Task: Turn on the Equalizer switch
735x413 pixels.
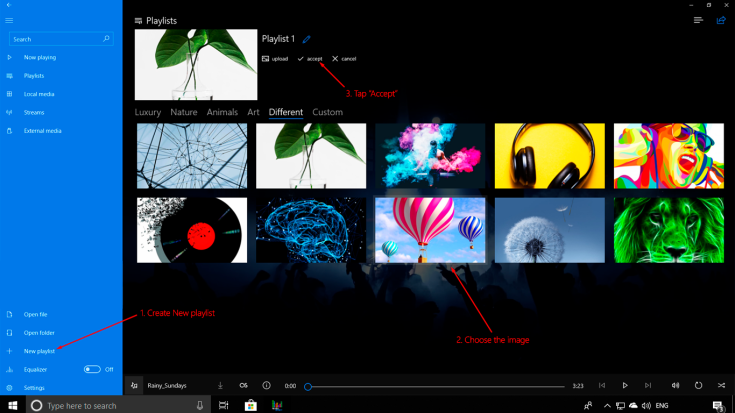Action: [92, 369]
